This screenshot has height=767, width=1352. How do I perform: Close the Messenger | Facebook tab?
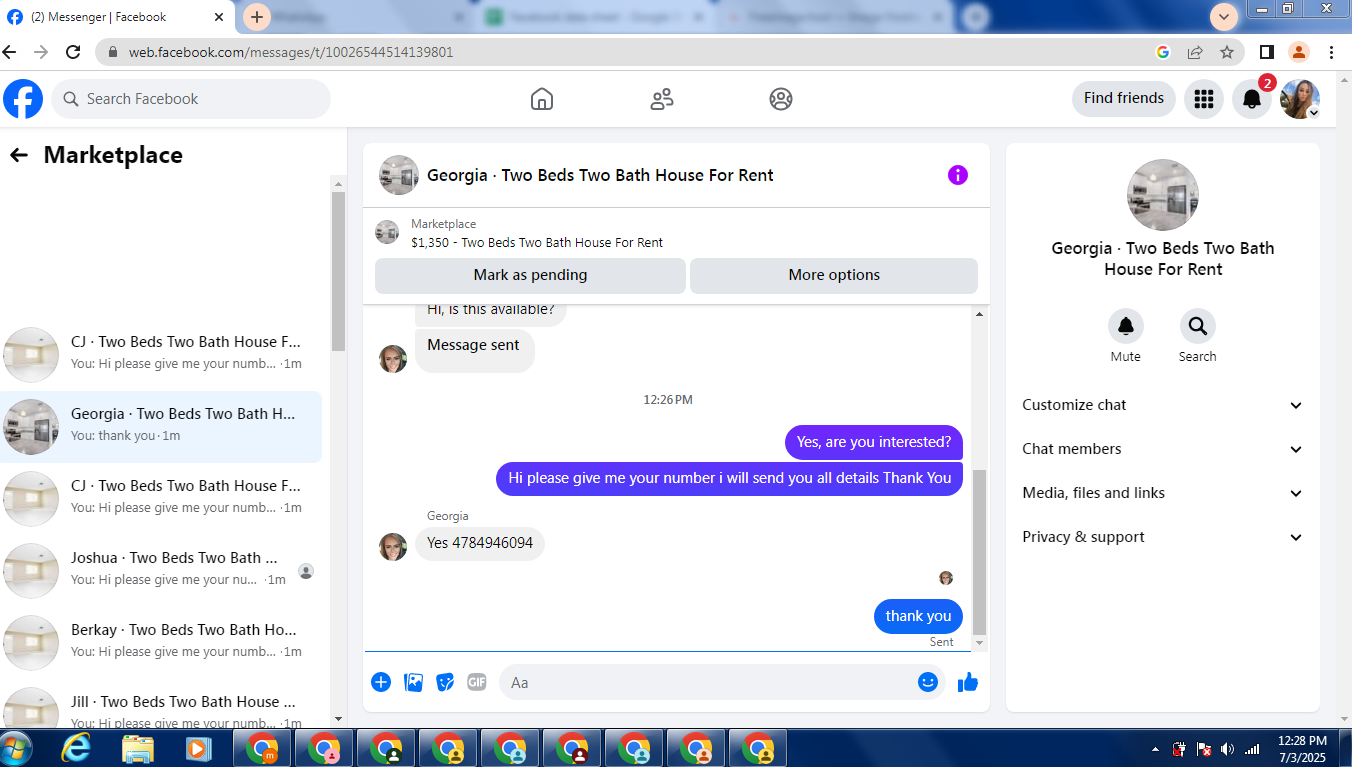tap(219, 17)
